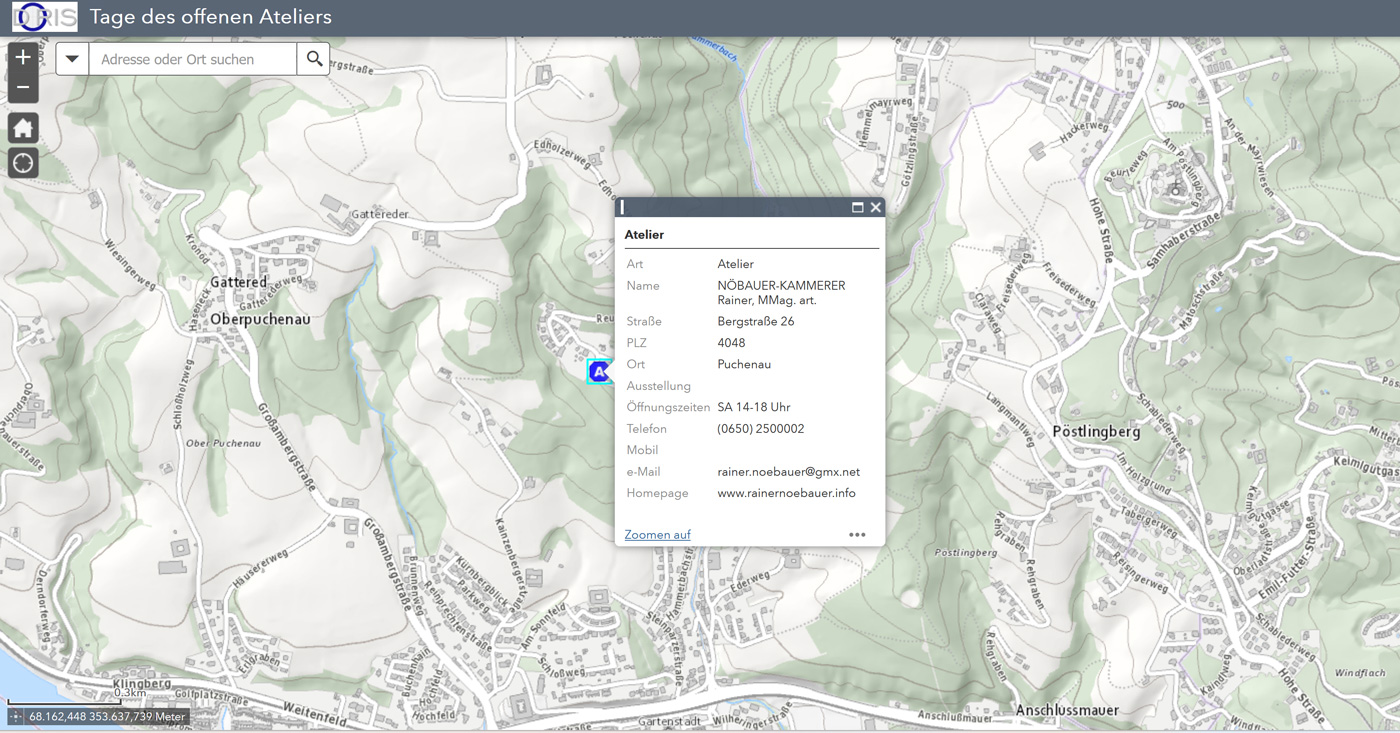The height and width of the screenshot is (733, 1400).
Task: Click the 'Tage des offenen Ateliers' title
Action: coord(211,17)
